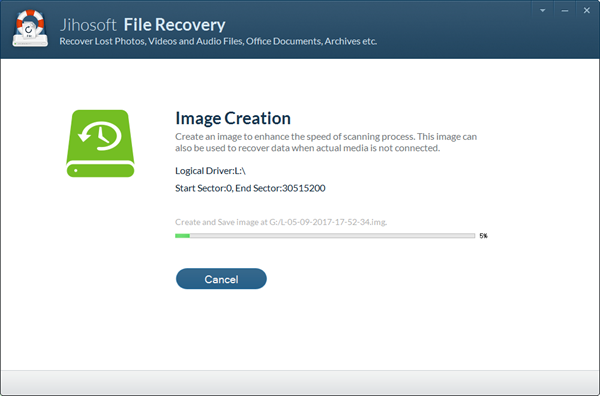
Task: Click the green drive backup icon
Action: click(100, 143)
